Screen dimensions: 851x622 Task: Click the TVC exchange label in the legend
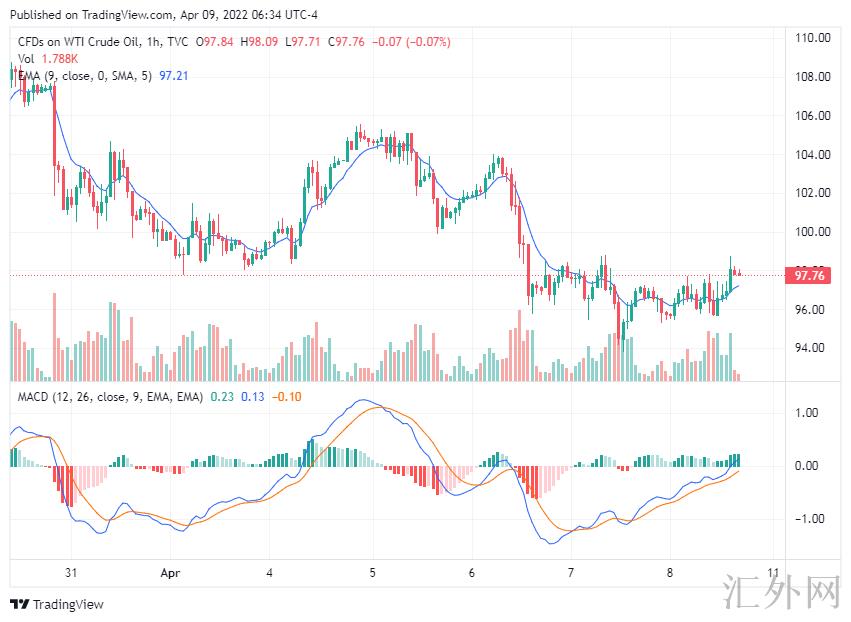click(x=177, y=43)
